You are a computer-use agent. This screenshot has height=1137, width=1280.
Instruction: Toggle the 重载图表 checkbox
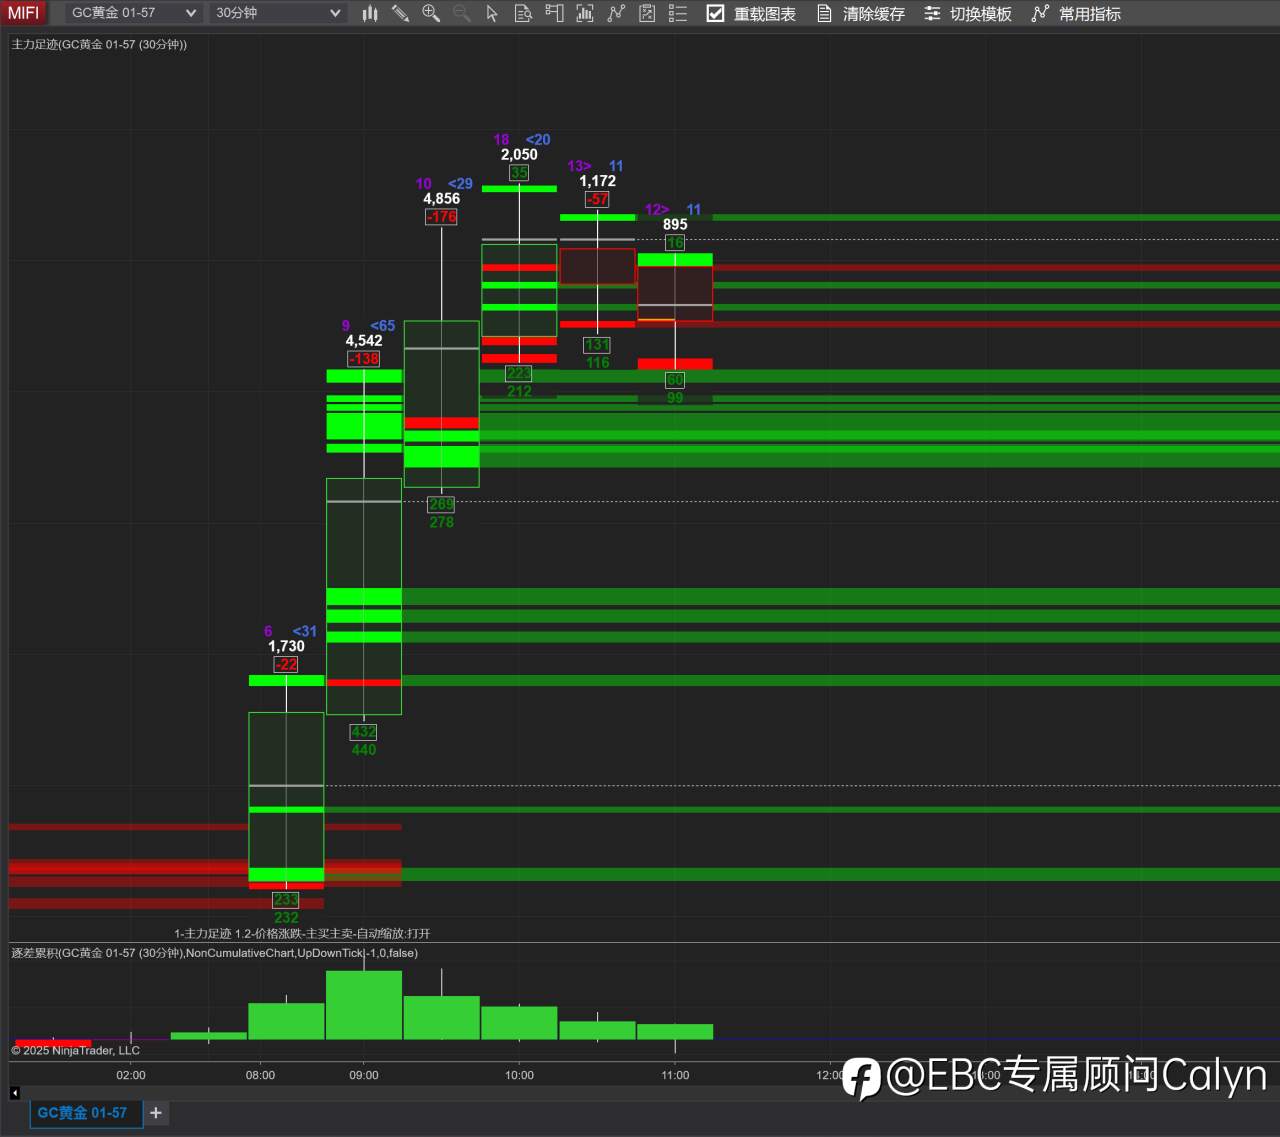click(716, 13)
